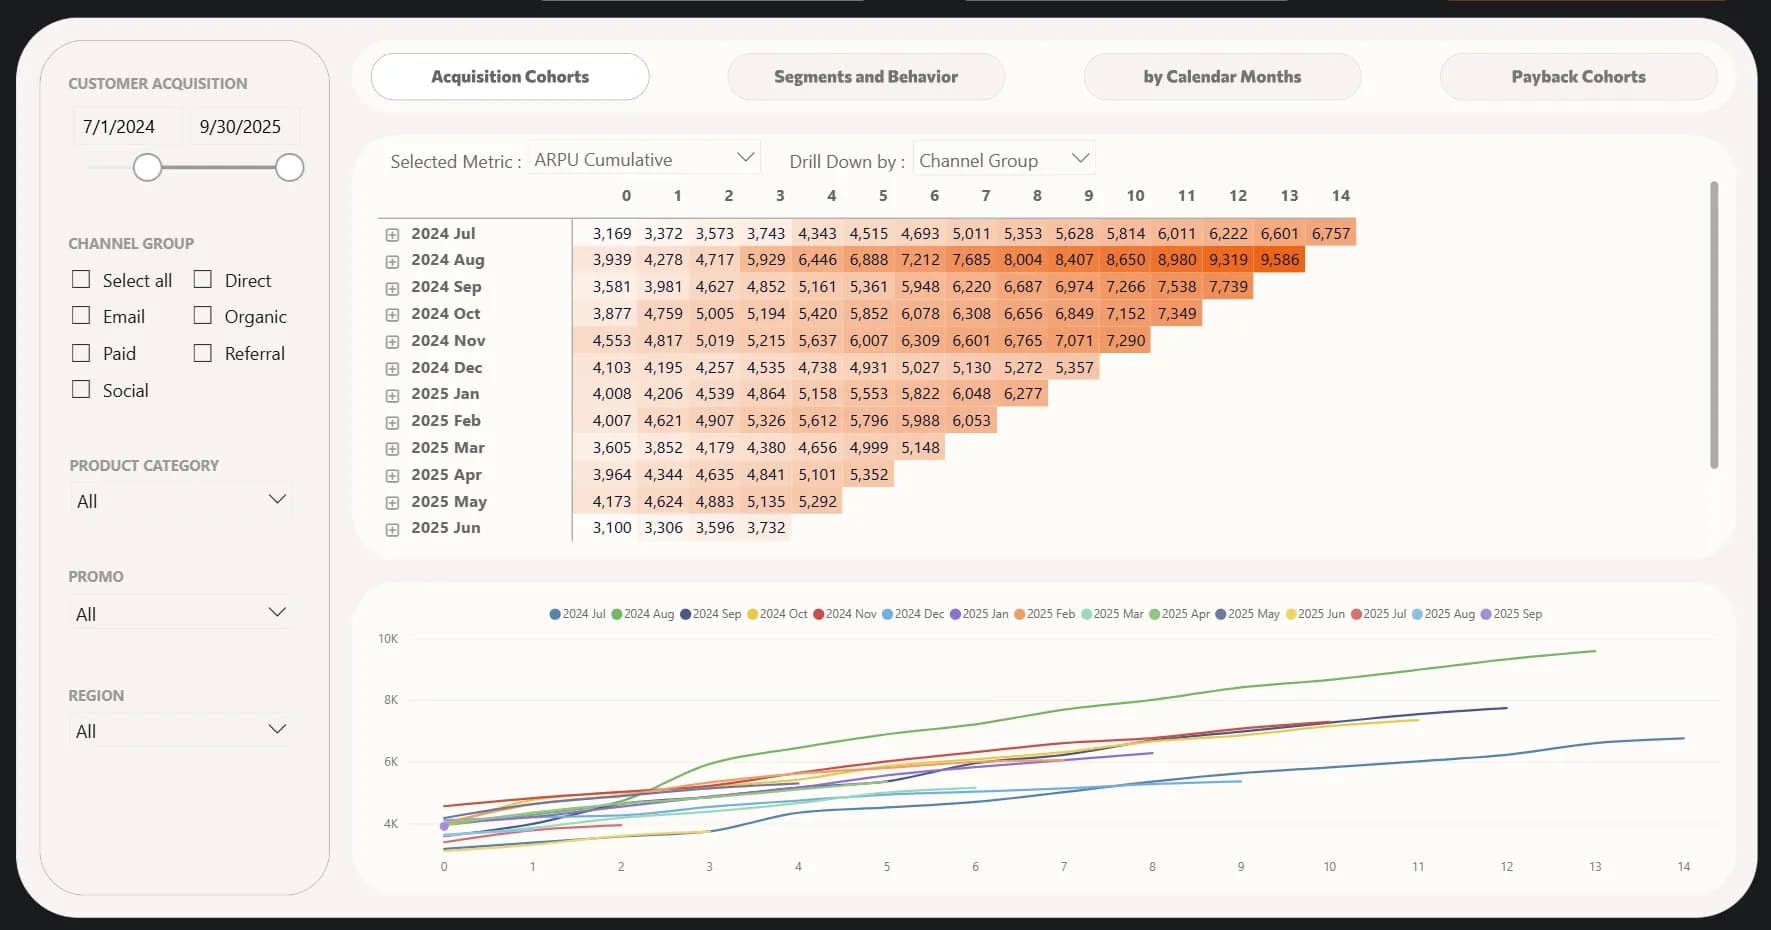The image size is (1771, 930).
Task: Expand the 2024 Jul cohort row
Action: pos(392,234)
